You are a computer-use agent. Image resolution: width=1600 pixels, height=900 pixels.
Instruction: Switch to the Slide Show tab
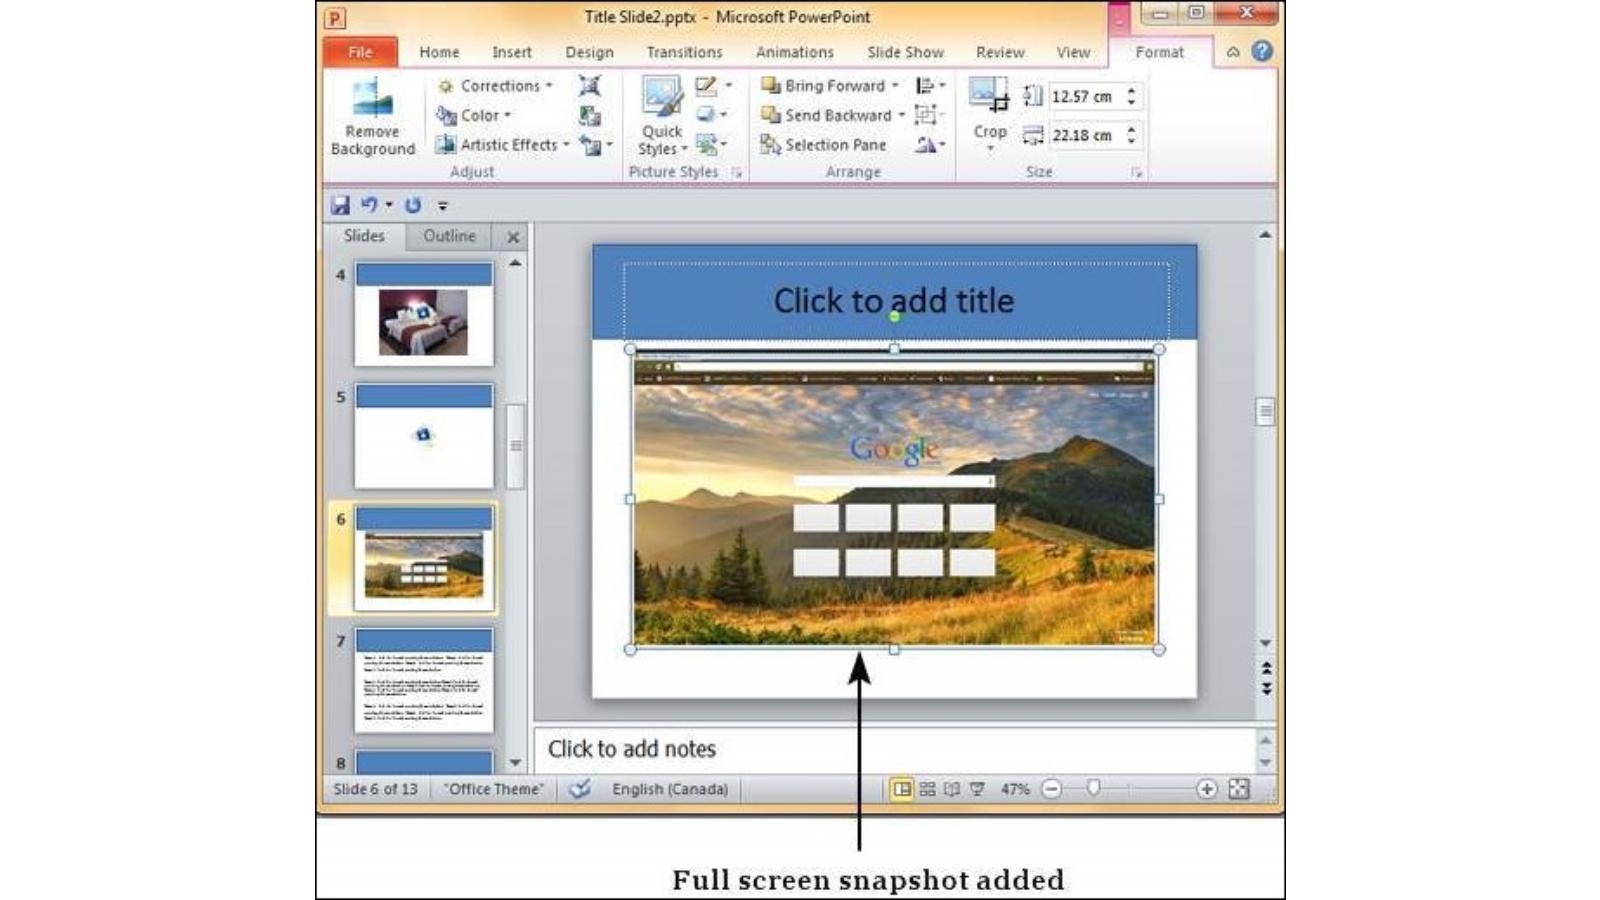pyautogui.click(x=905, y=52)
